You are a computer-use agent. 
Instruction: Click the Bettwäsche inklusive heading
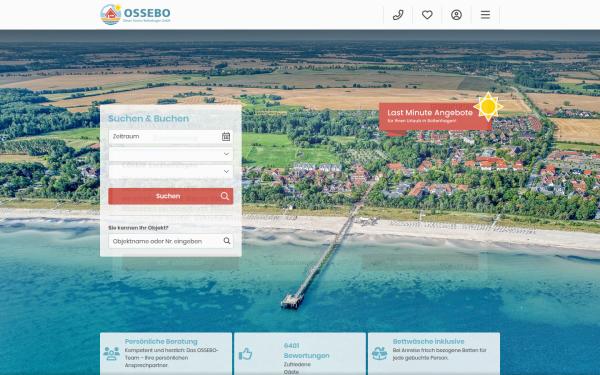[x=428, y=341]
